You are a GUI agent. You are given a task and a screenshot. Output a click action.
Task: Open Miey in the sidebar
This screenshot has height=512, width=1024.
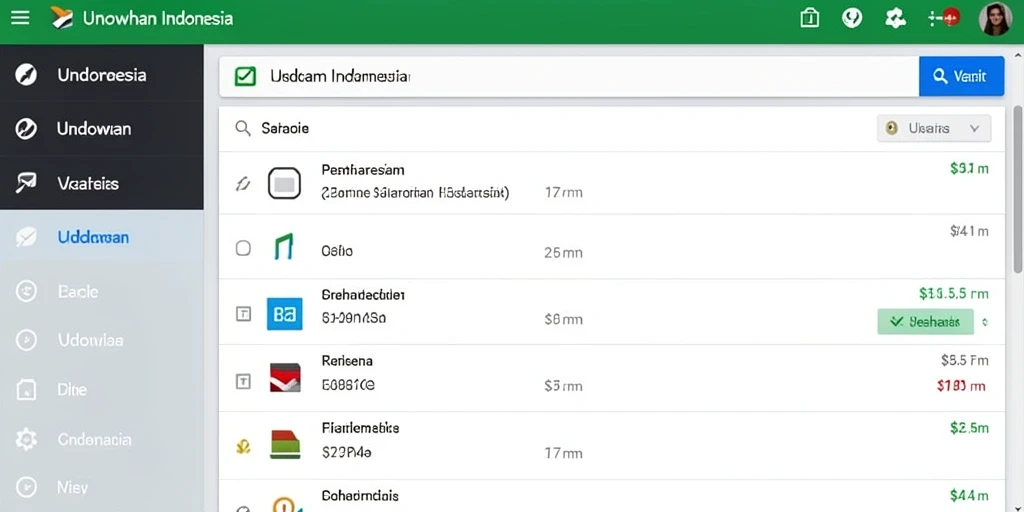click(102, 487)
